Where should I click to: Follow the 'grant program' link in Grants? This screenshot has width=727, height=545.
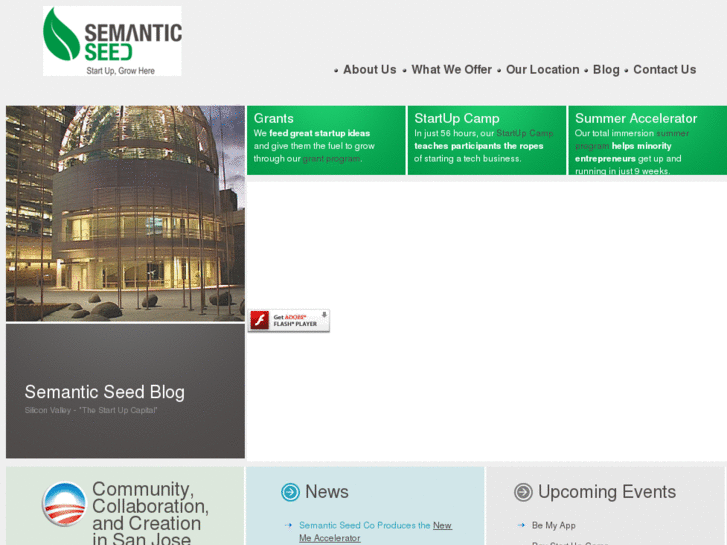coord(331,159)
